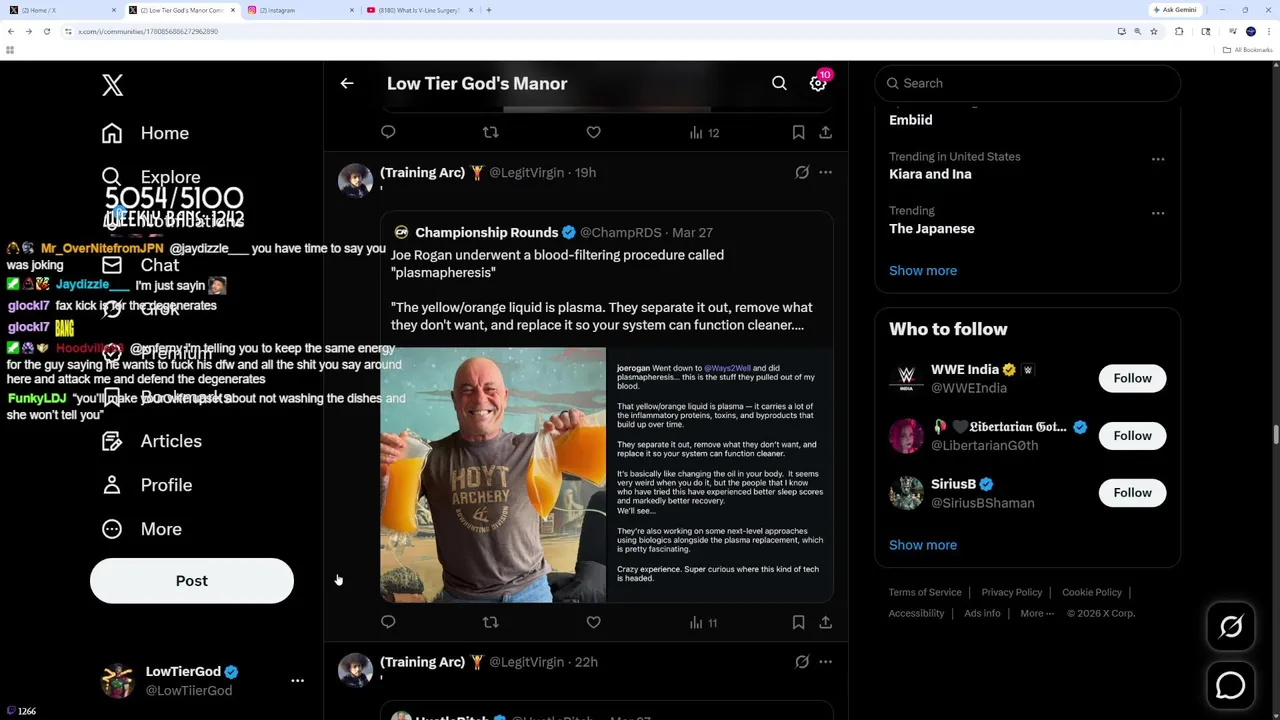1280x720 pixels.
Task: Follow Libertarian Goth account
Action: 1132,435
